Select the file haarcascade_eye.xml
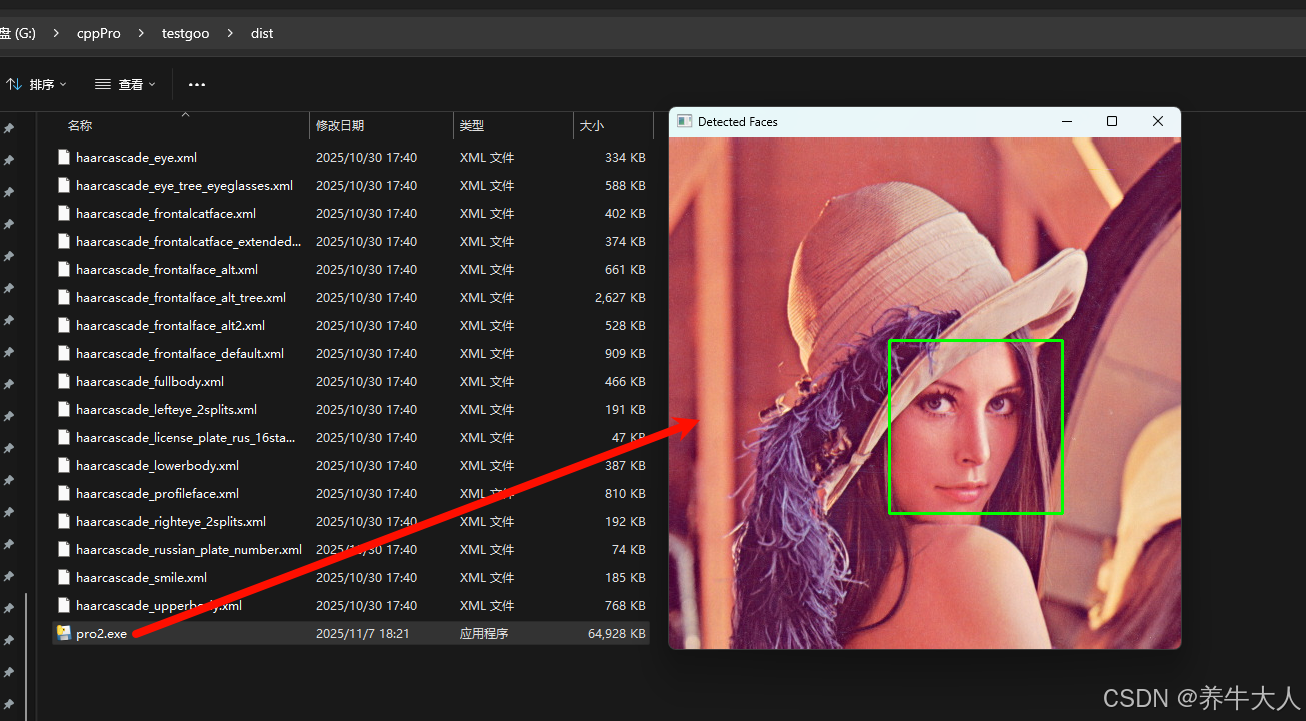 click(x=136, y=158)
